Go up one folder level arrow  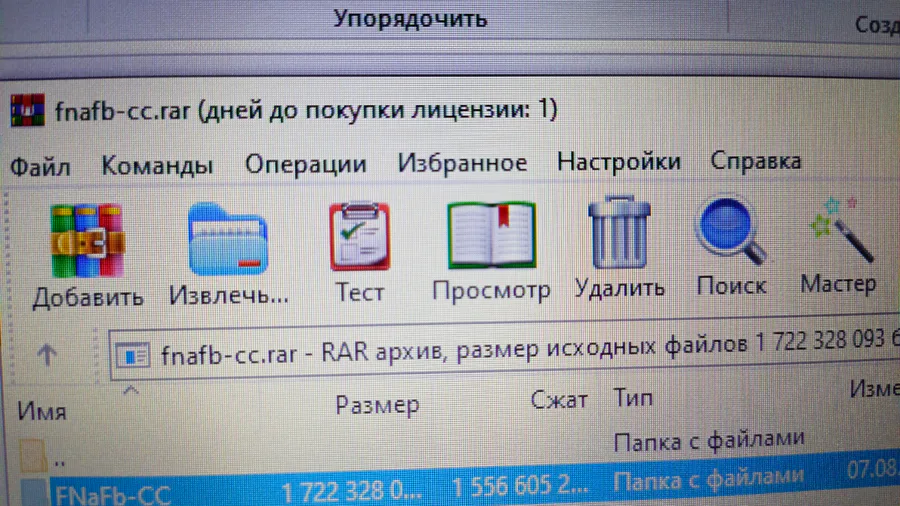[47, 355]
